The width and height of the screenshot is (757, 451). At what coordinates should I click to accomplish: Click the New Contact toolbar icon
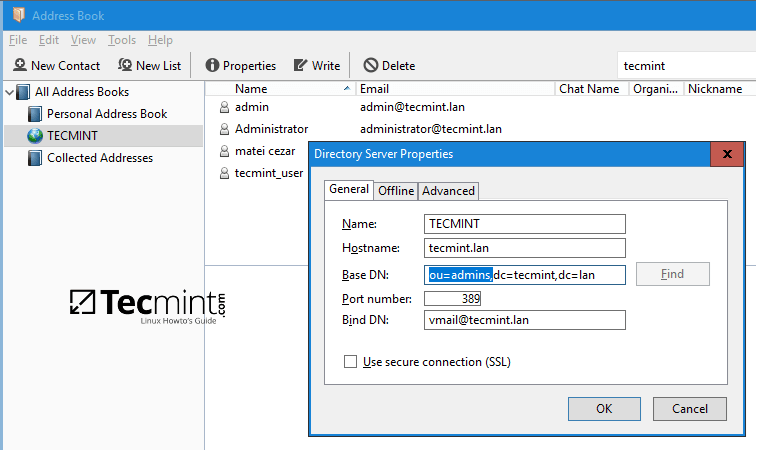click(20, 66)
